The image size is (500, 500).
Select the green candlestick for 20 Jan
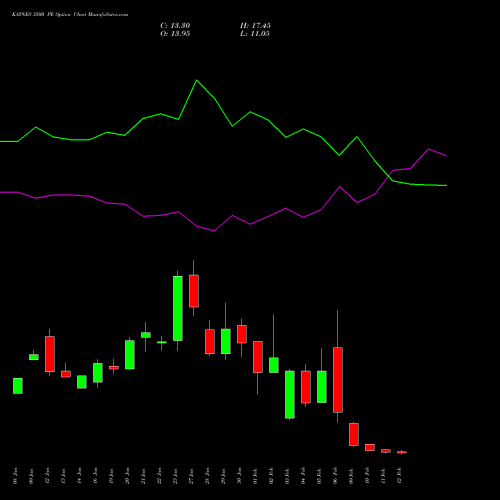pos(130,355)
